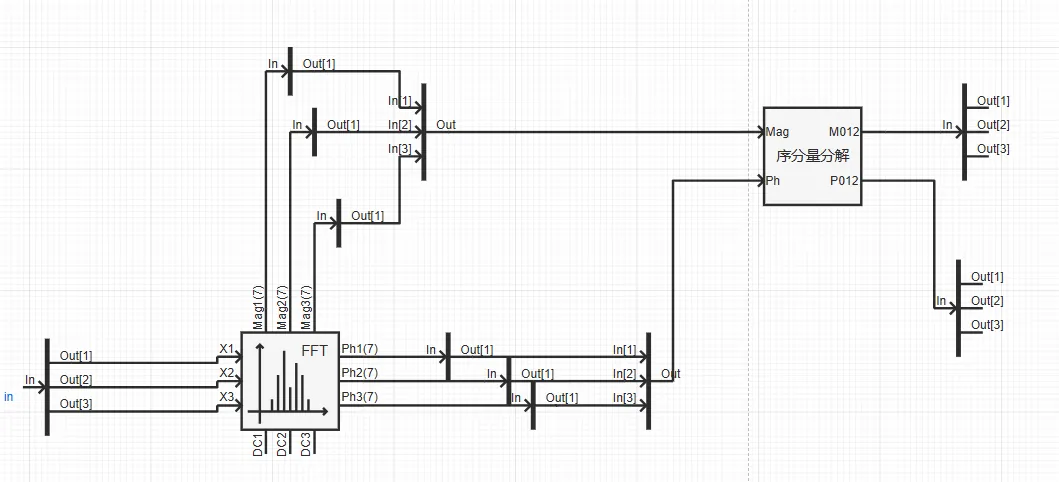Image resolution: width=1059 pixels, height=482 pixels.
Task: Select the leftmost input demux bar
Action: pos(47,386)
